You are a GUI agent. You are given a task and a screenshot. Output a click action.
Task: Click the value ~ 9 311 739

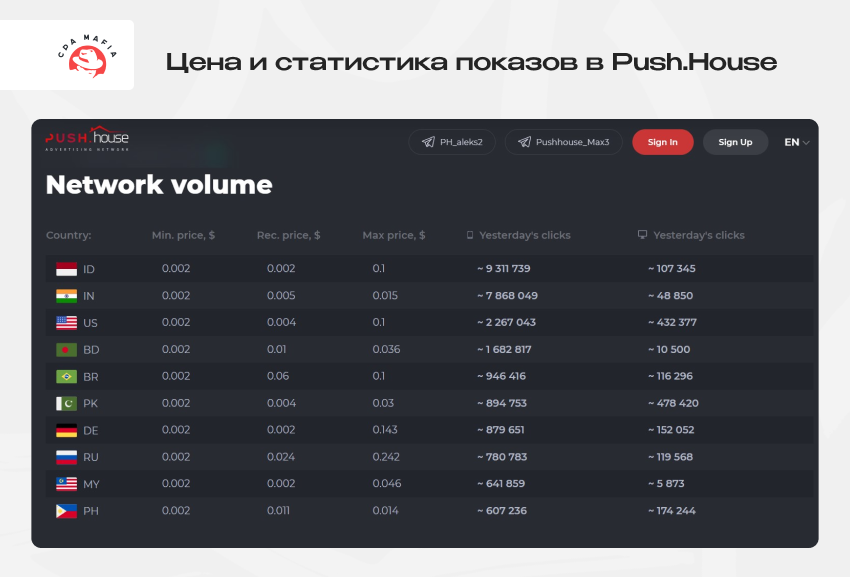[x=504, y=268]
